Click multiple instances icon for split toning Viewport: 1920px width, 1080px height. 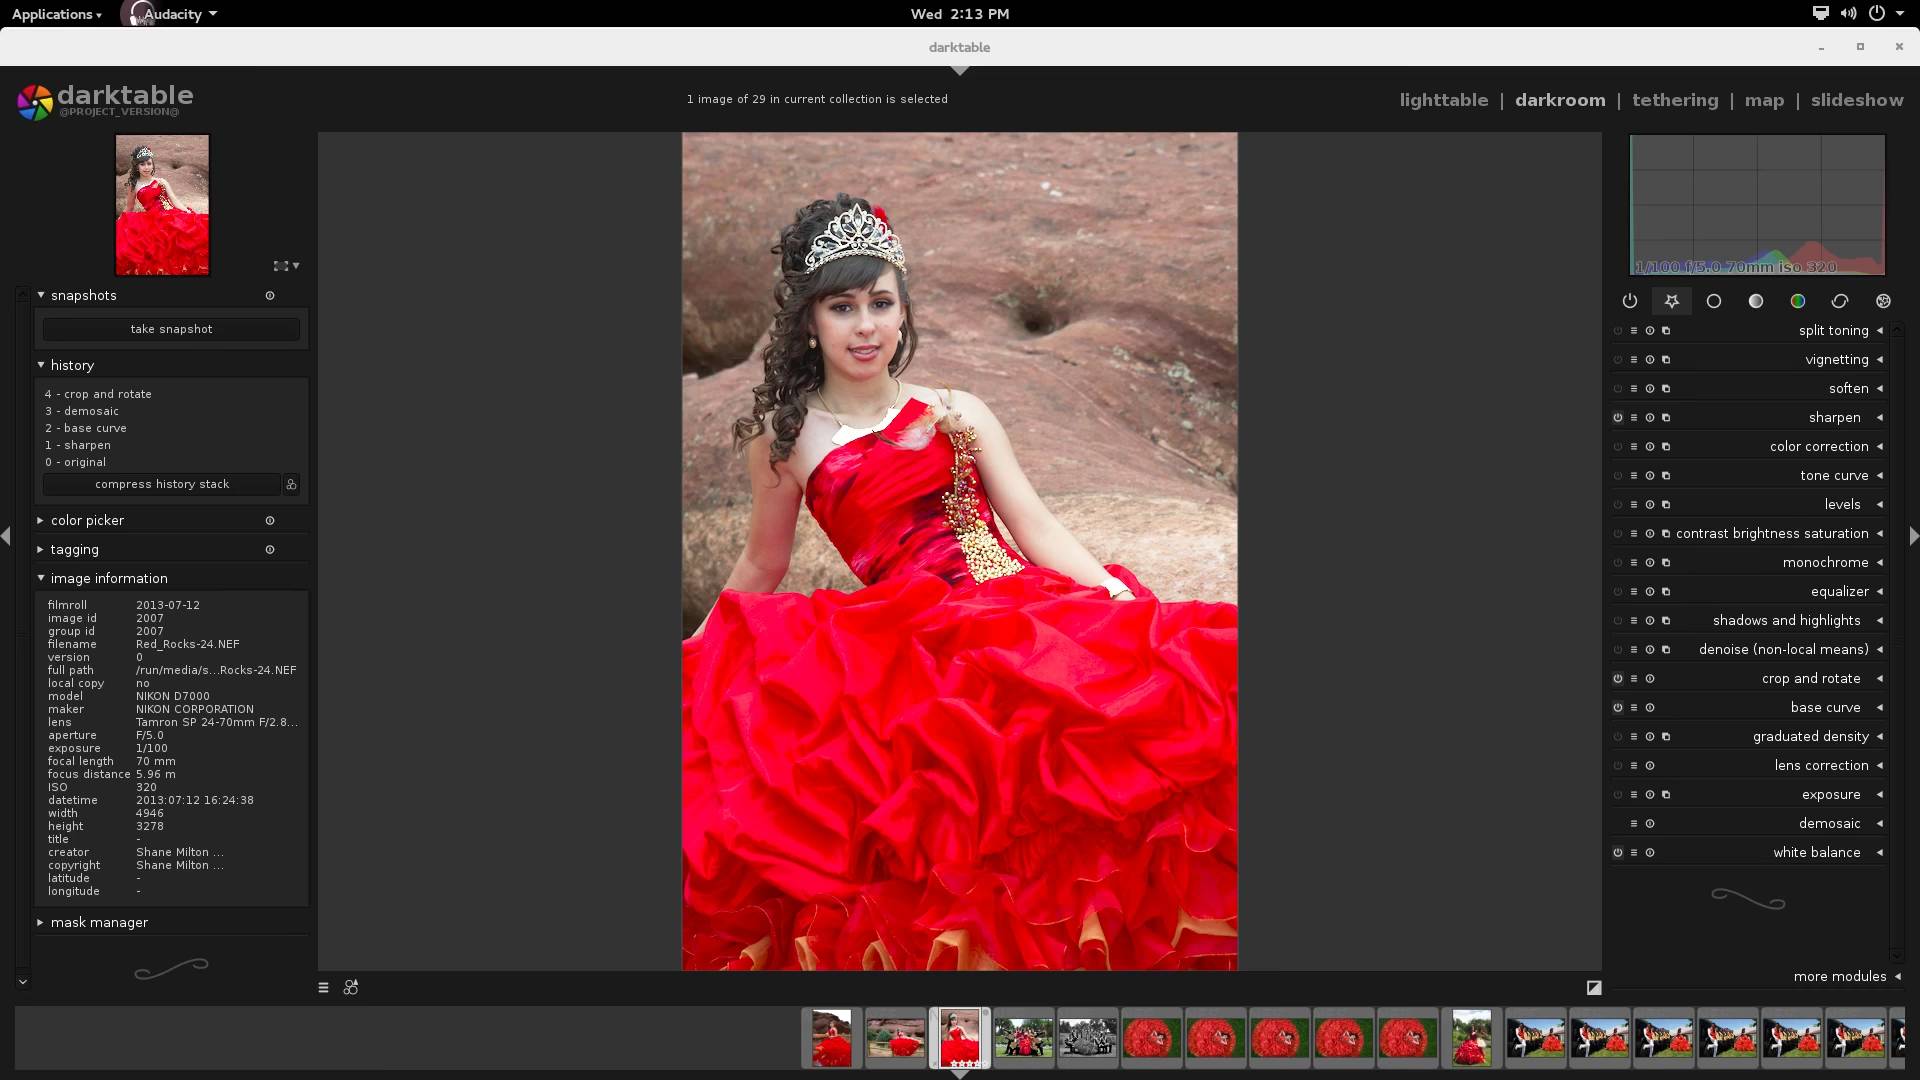click(x=1666, y=331)
